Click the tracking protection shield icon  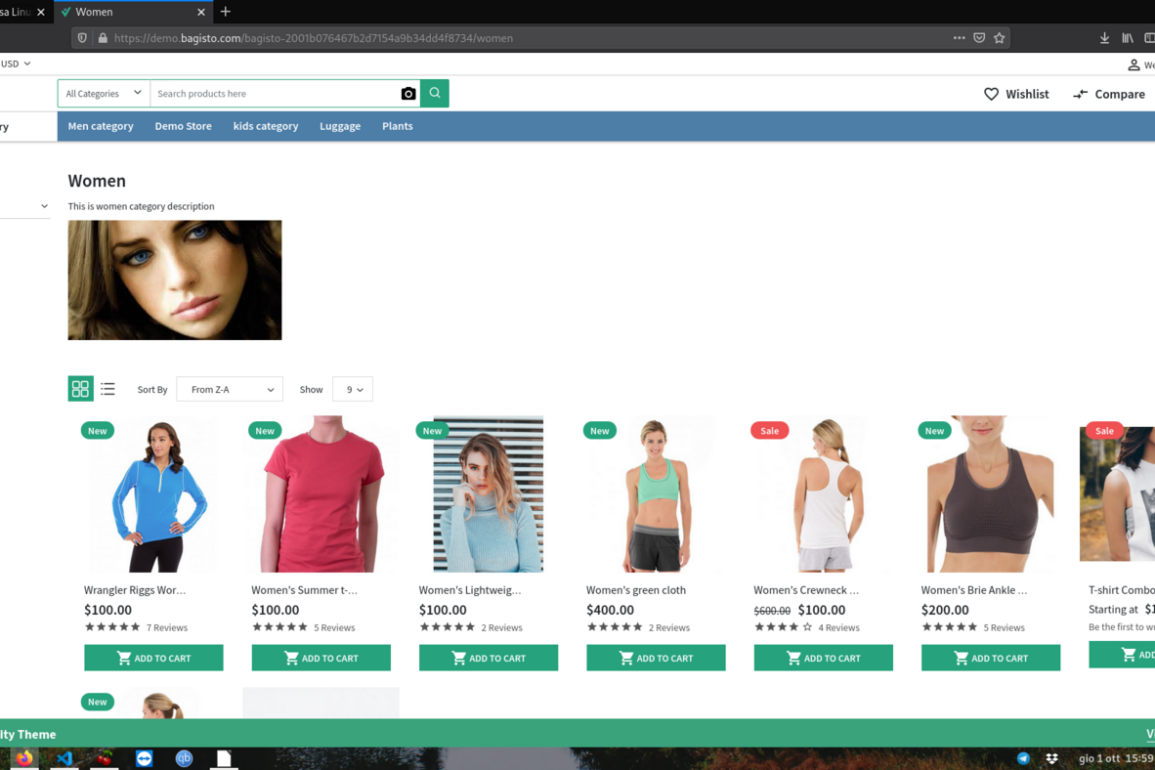click(82, 38)
